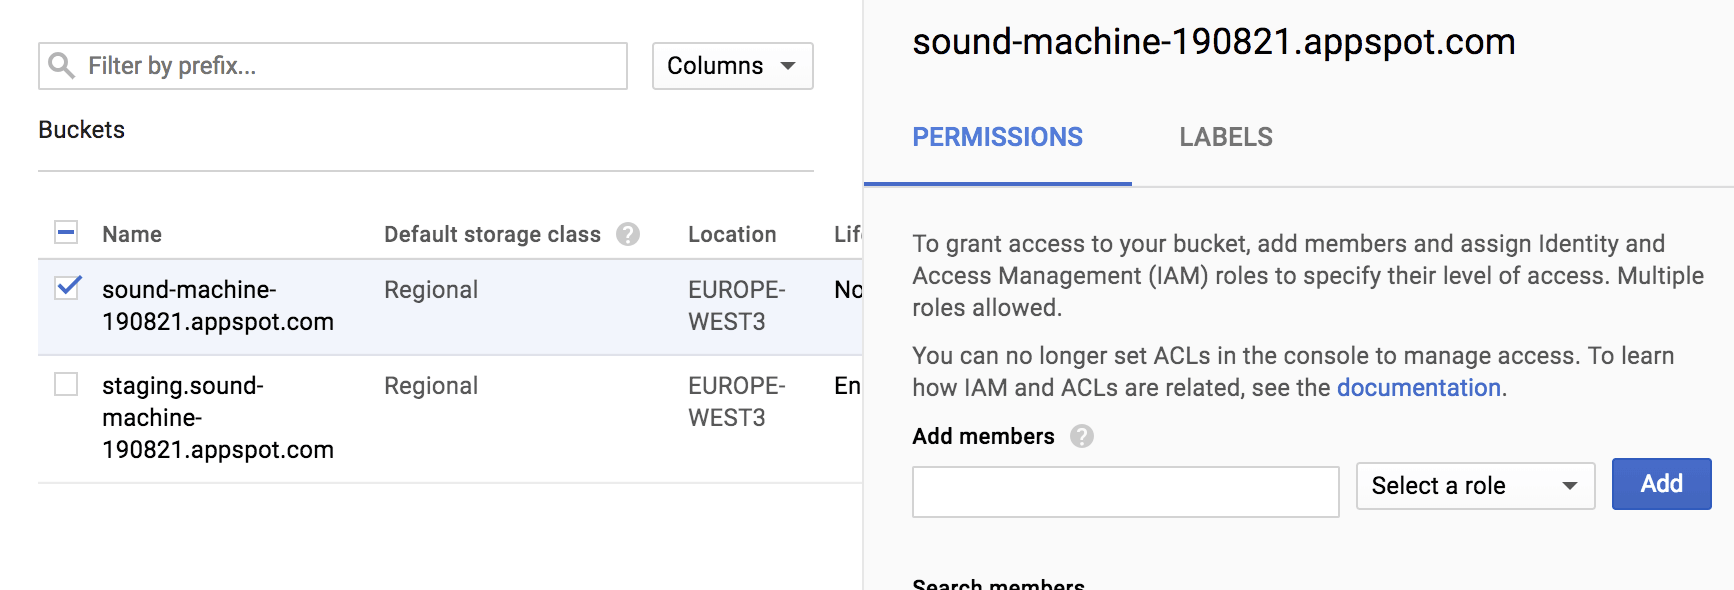Expand the Select a role dropdown

(1474, 486)
